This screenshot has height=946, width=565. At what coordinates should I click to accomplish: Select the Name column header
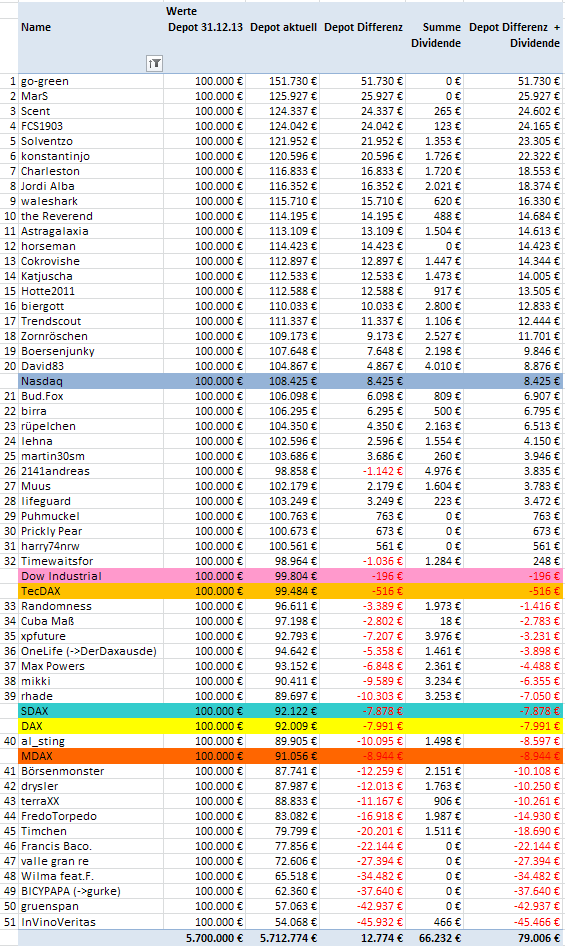[x=36, y=27]
